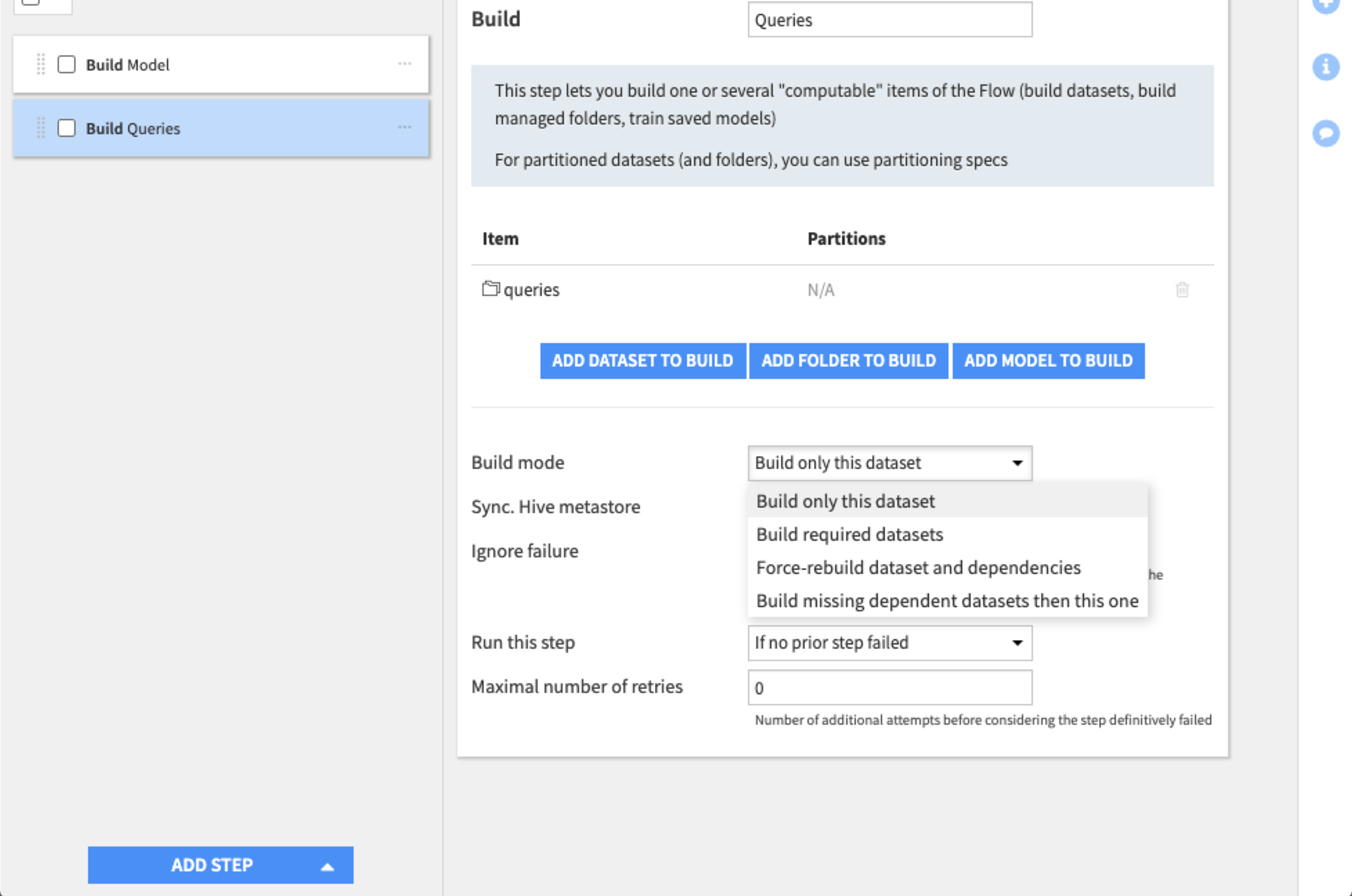Click the Sync. Hive metastore label
The image size is (1352, 896).
556,507
